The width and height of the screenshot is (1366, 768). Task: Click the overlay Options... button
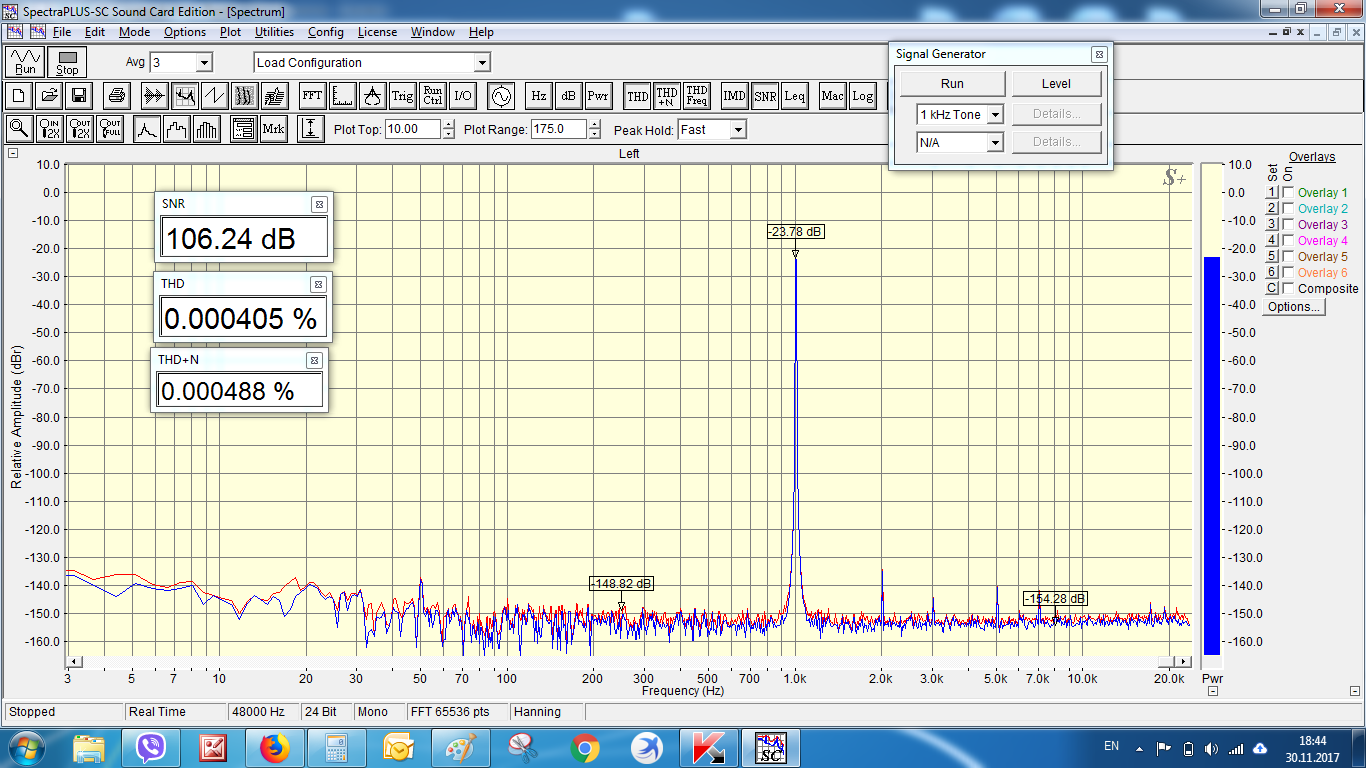(x=1293, y=307)
